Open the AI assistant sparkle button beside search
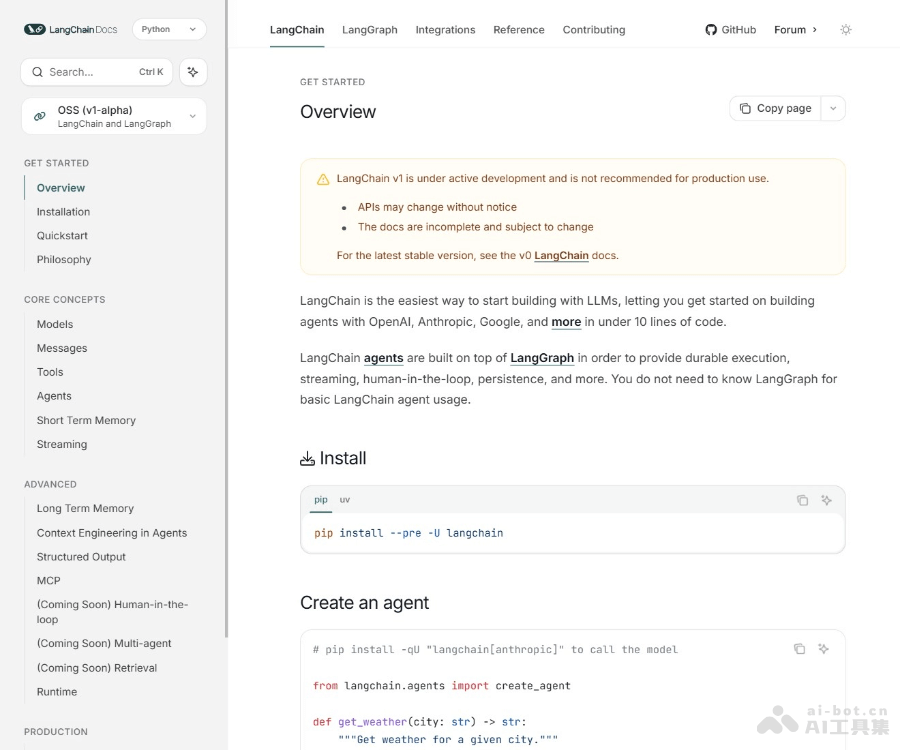Screen dimensions: 900x750 (x=193, y=72)
